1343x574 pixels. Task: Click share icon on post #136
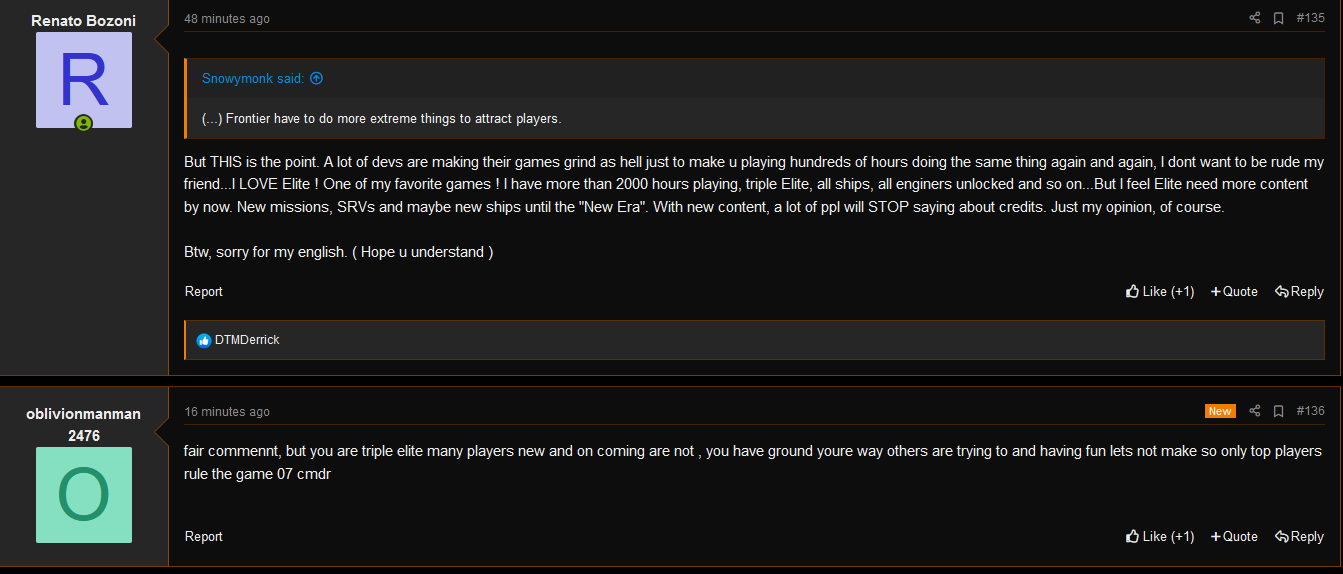[1255, 411]
